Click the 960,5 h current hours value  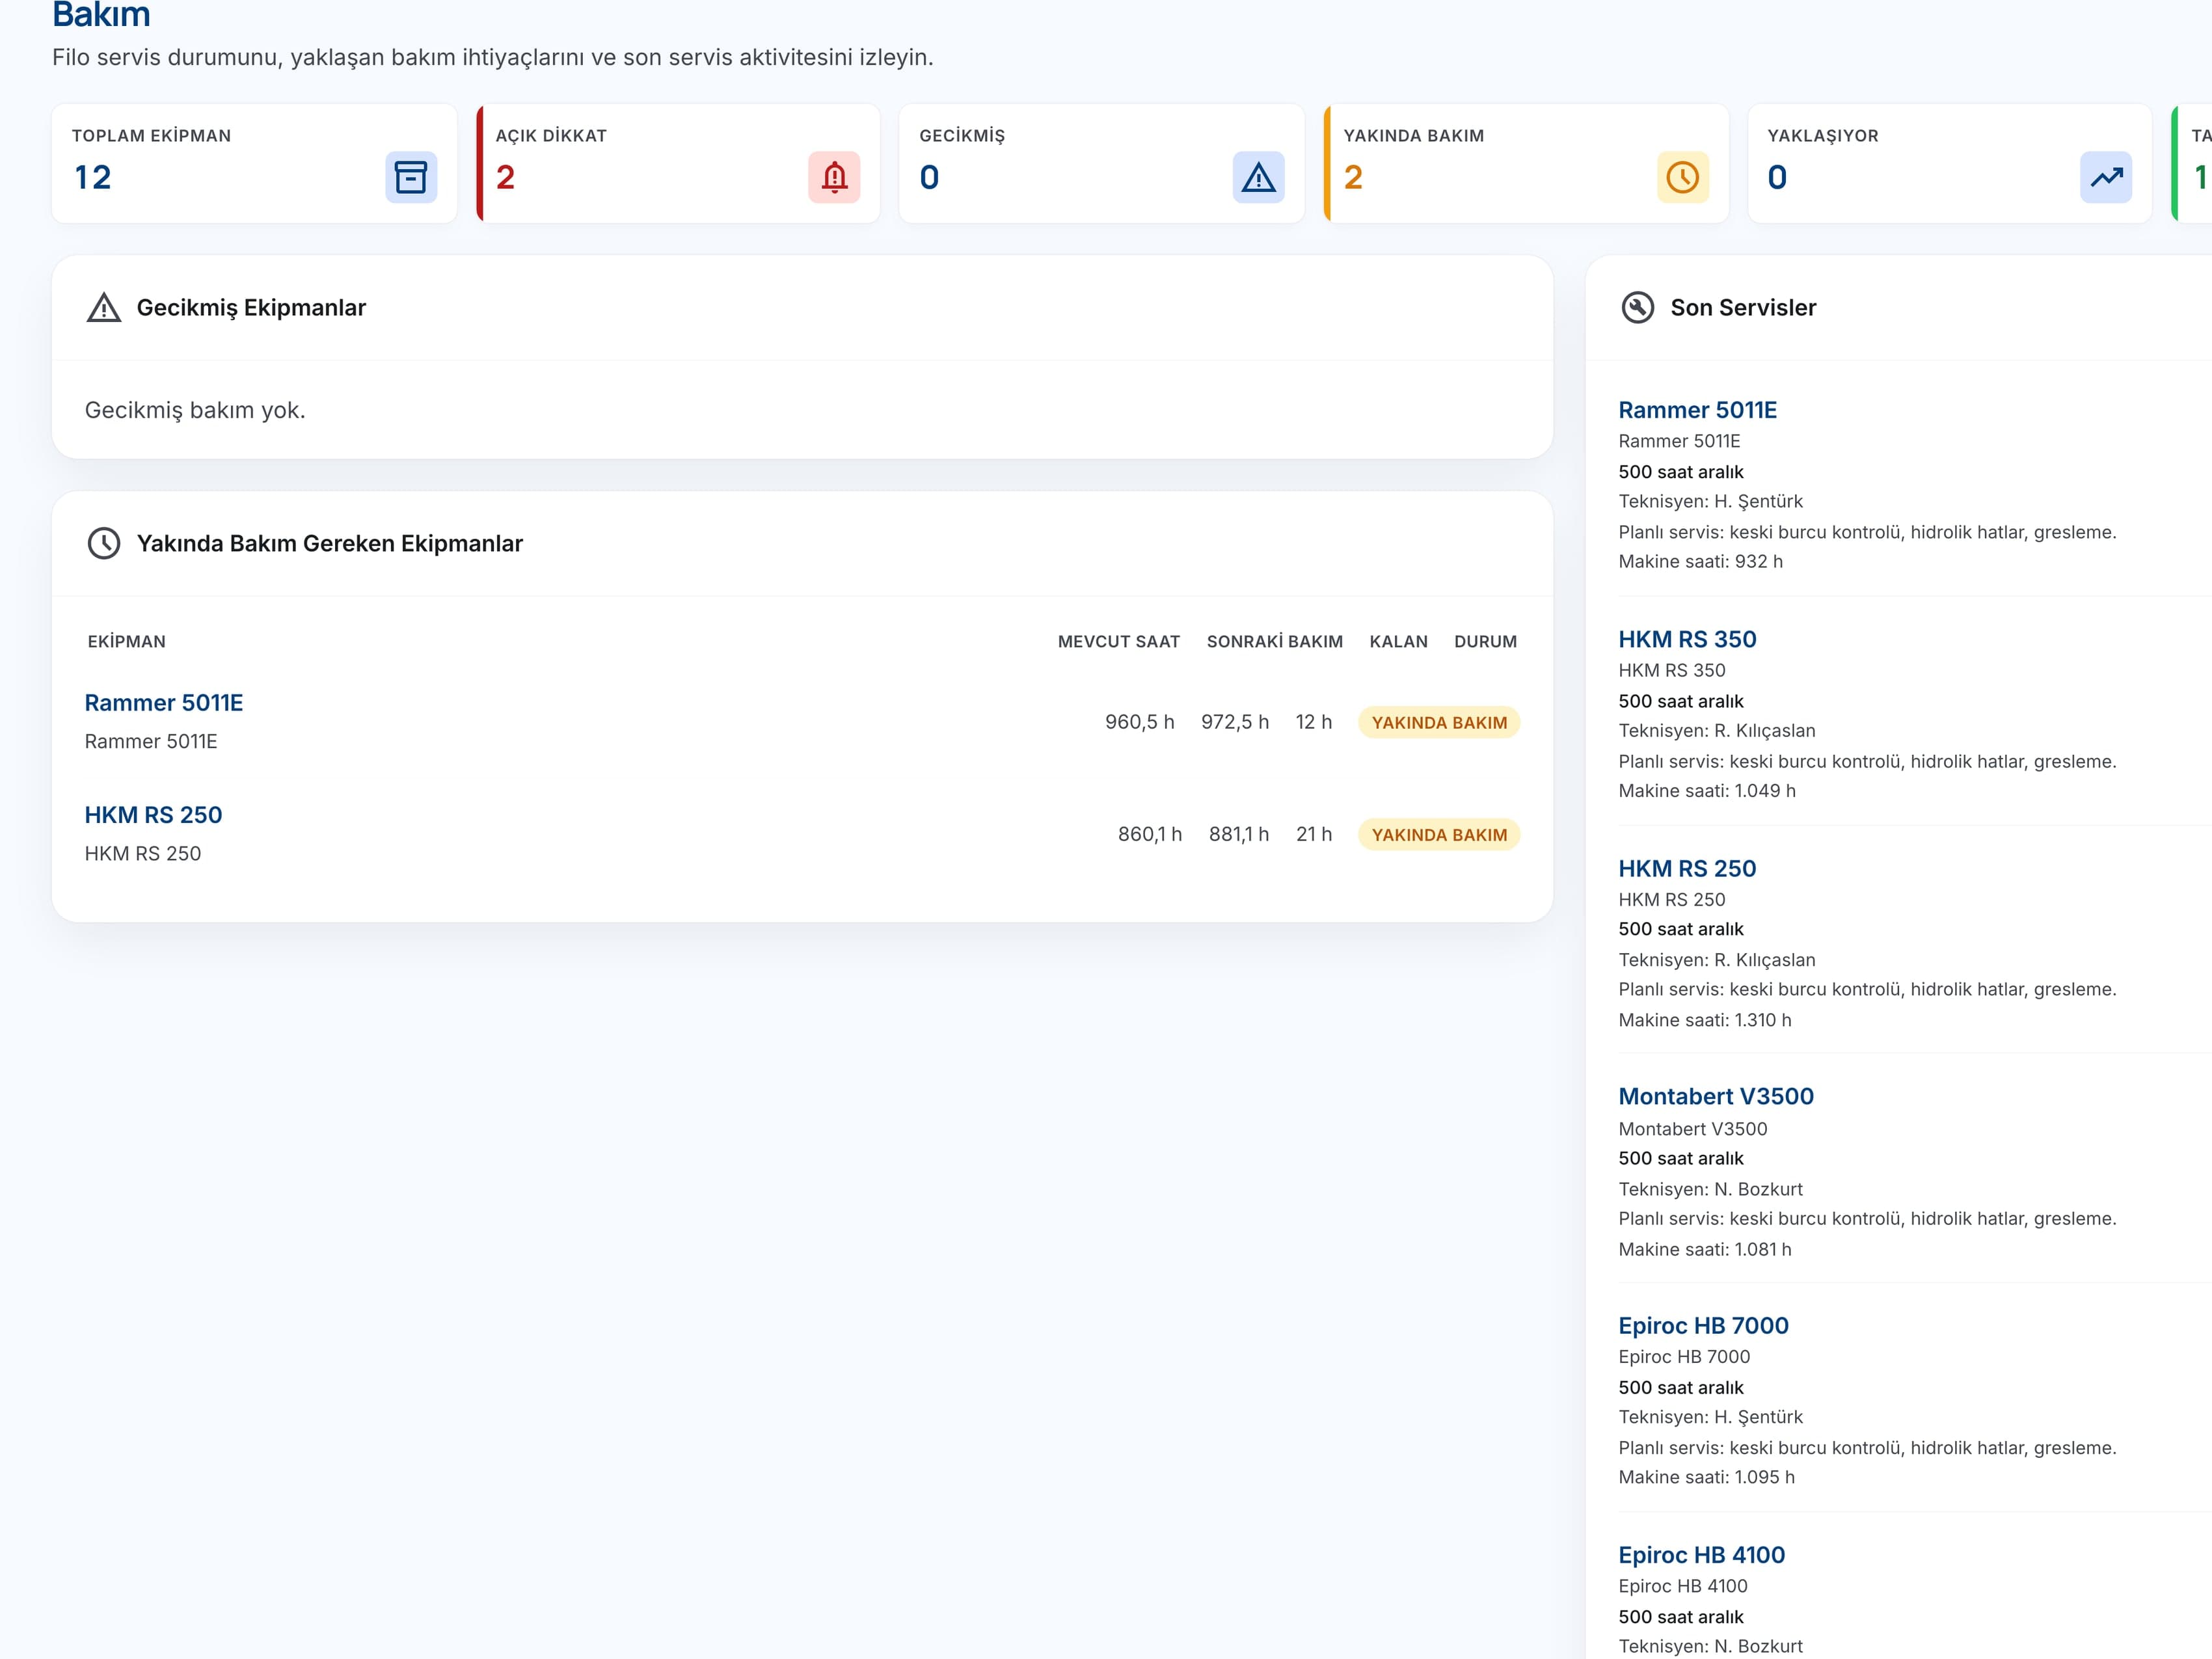pyautogui.click(x=1140, y=722)
